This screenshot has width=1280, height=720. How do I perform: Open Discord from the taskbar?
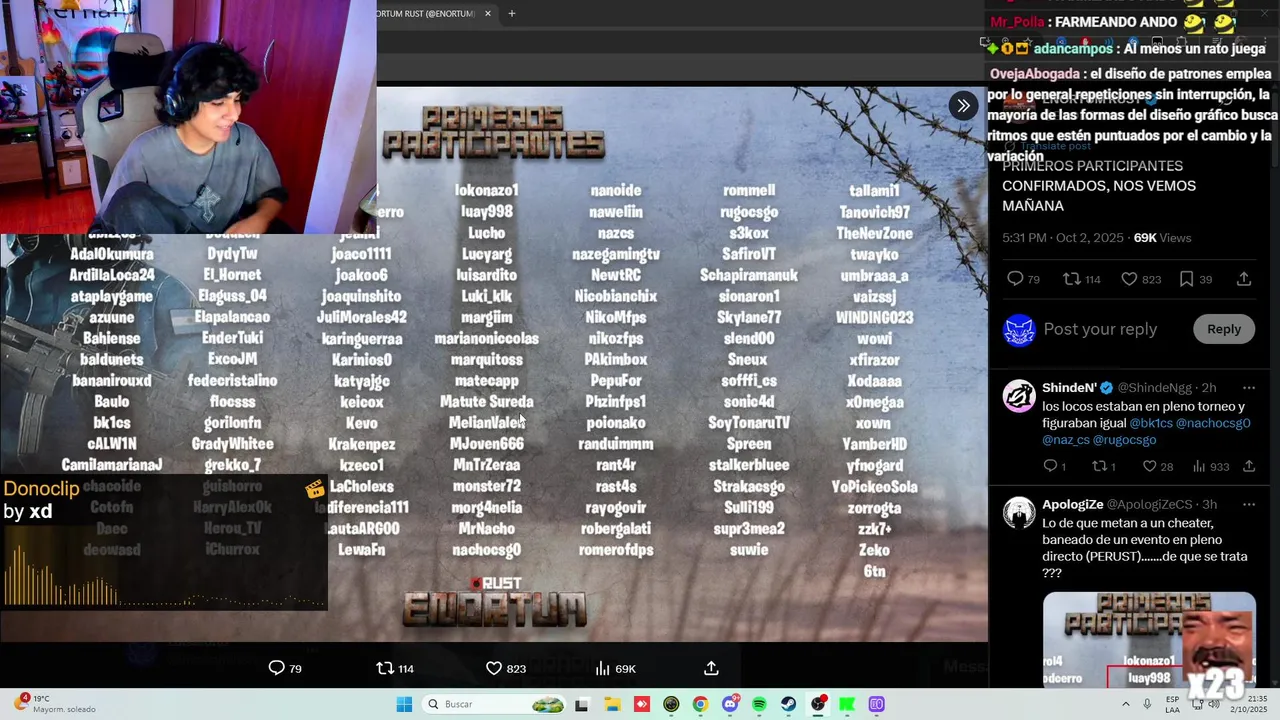730,704
